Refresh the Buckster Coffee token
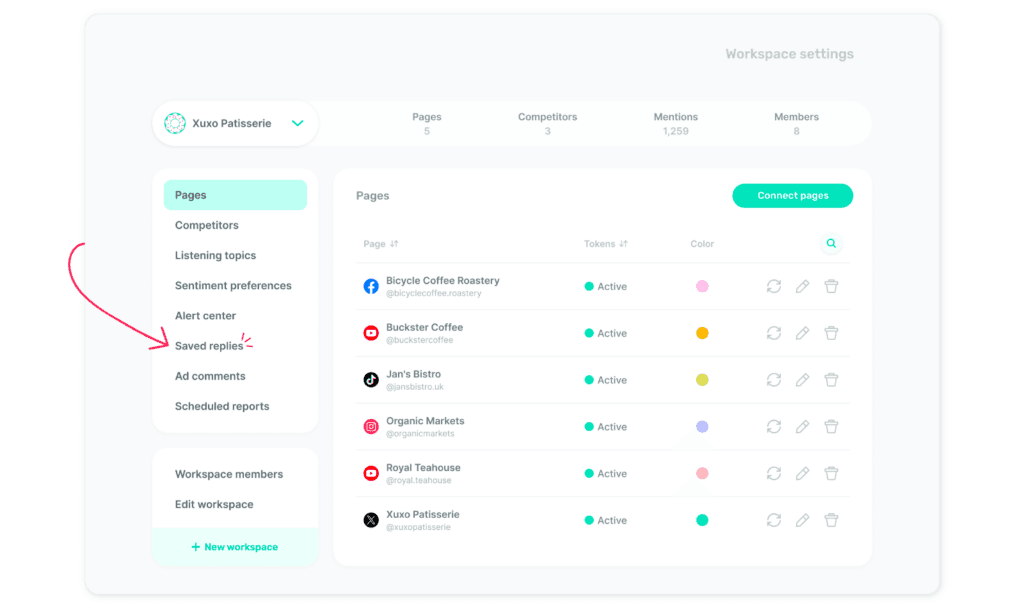This screenshot has height=608, width=1024. [x=774, y=333]
